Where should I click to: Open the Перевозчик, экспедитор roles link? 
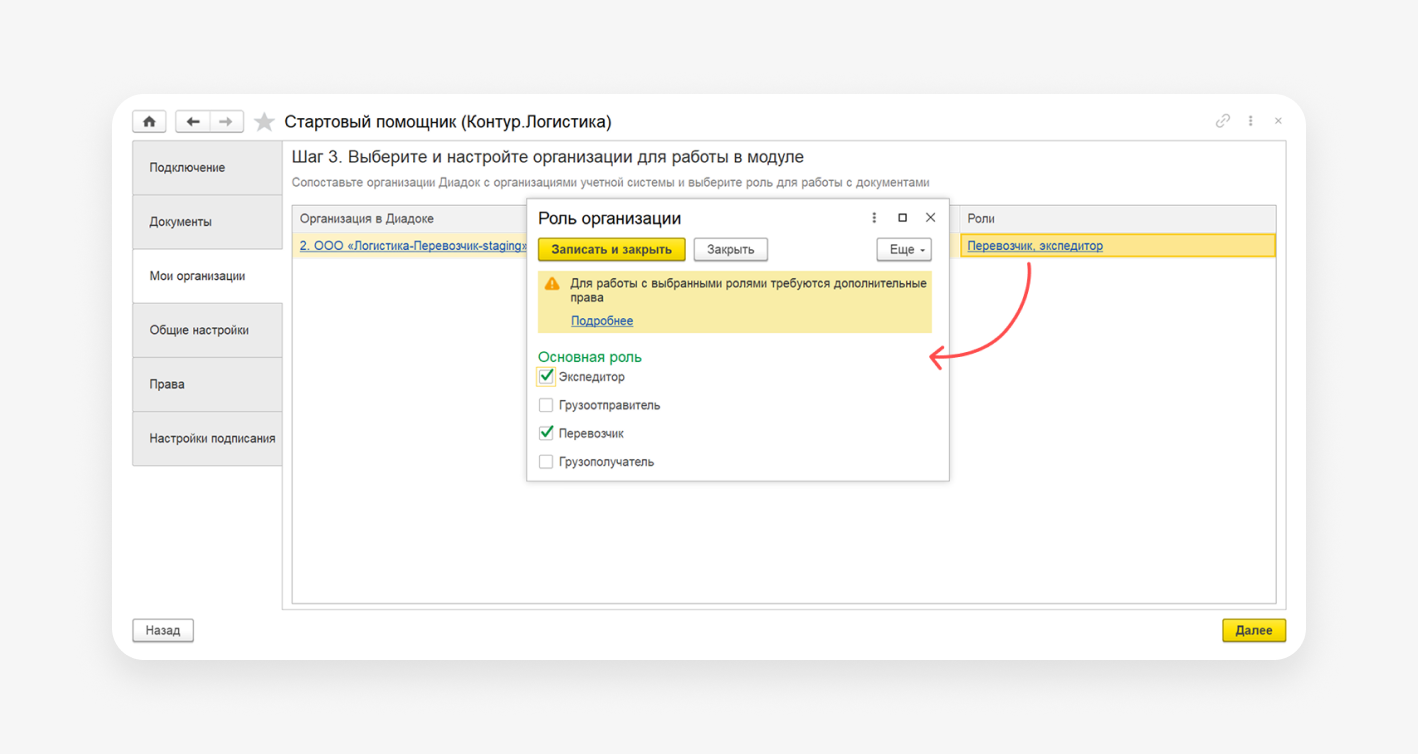[x=1035, y=246]
